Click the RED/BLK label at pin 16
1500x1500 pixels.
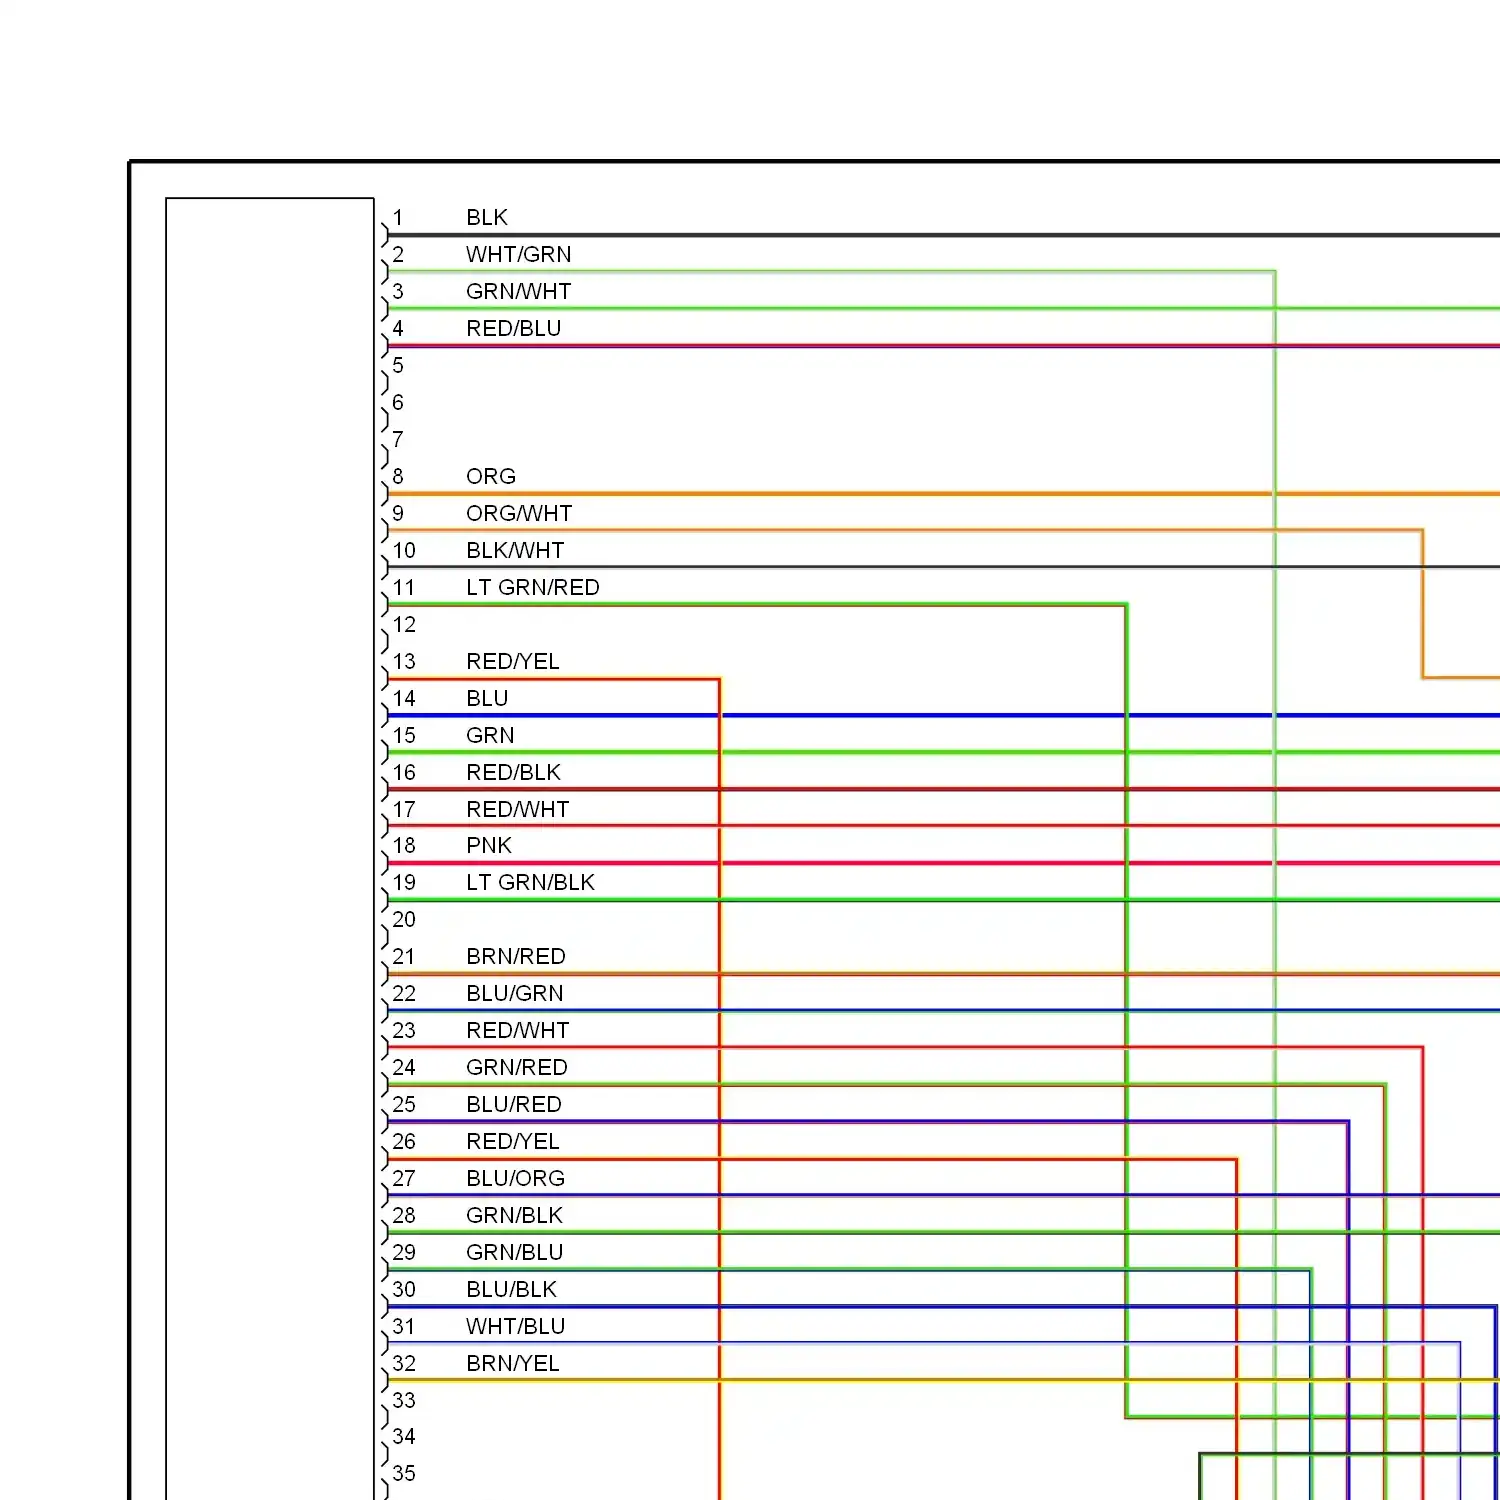[513, 772]
